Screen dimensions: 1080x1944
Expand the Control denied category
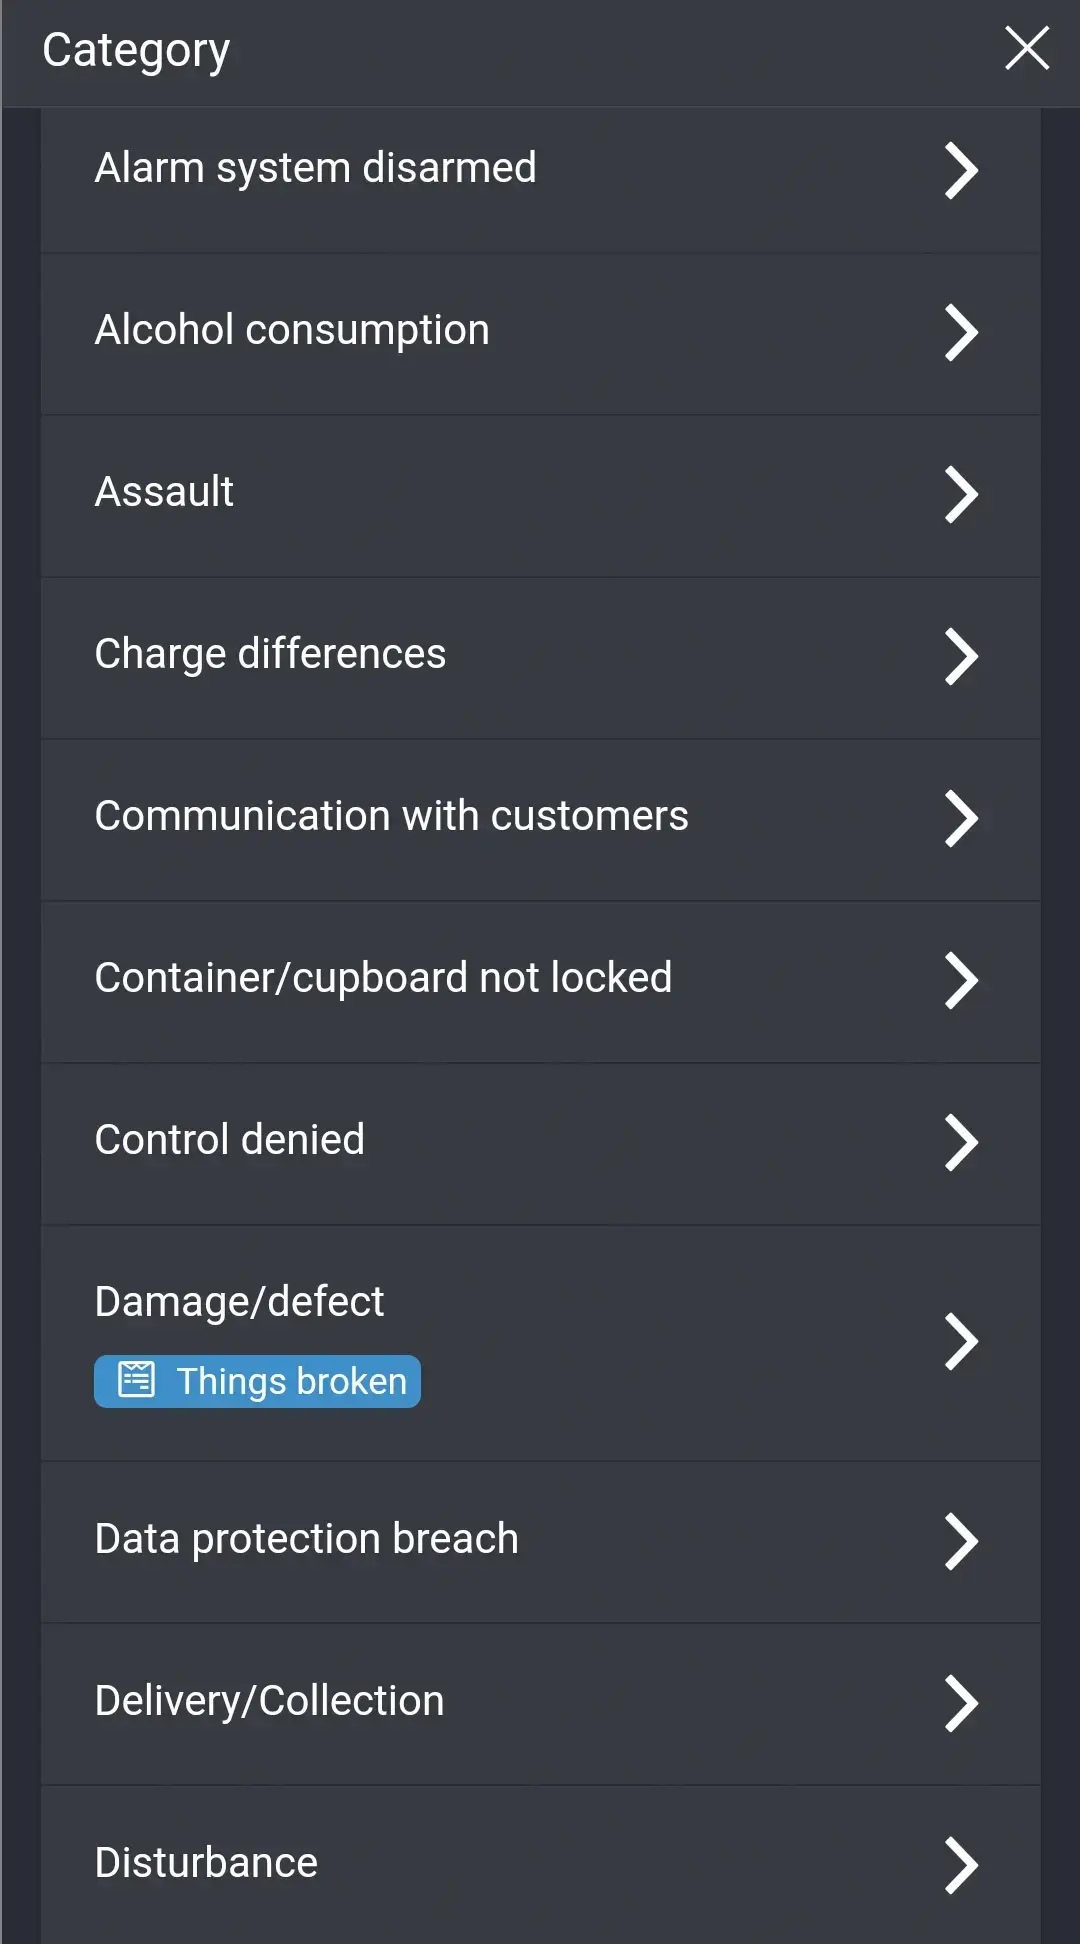[961, 1141]
